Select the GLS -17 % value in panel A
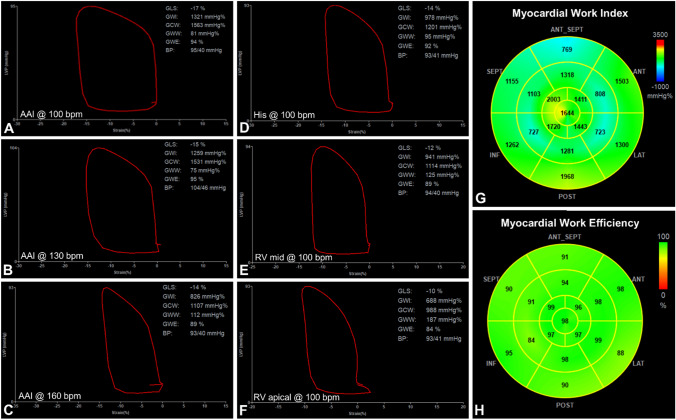 (x=197, y=8)
